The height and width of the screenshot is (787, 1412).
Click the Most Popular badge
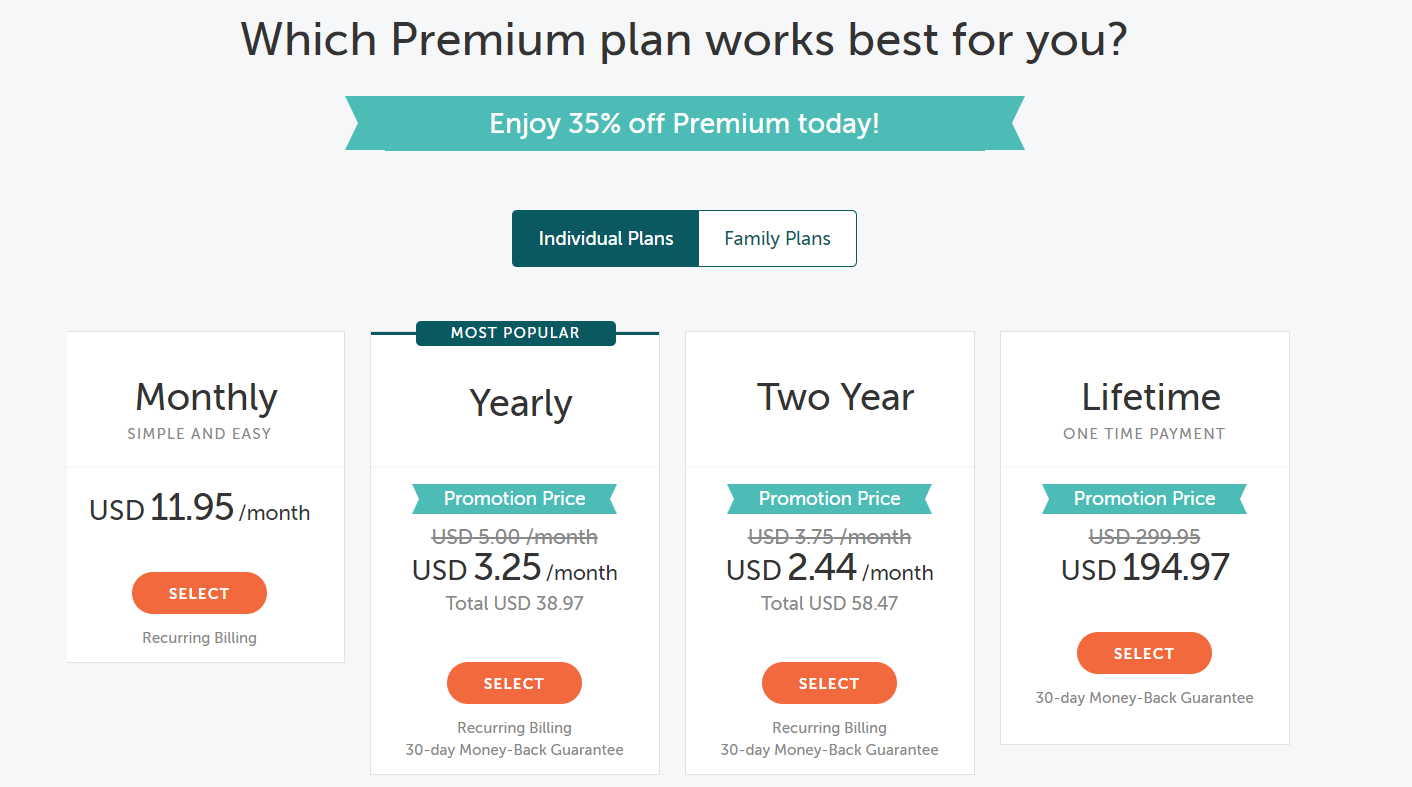tap(515, 333)
